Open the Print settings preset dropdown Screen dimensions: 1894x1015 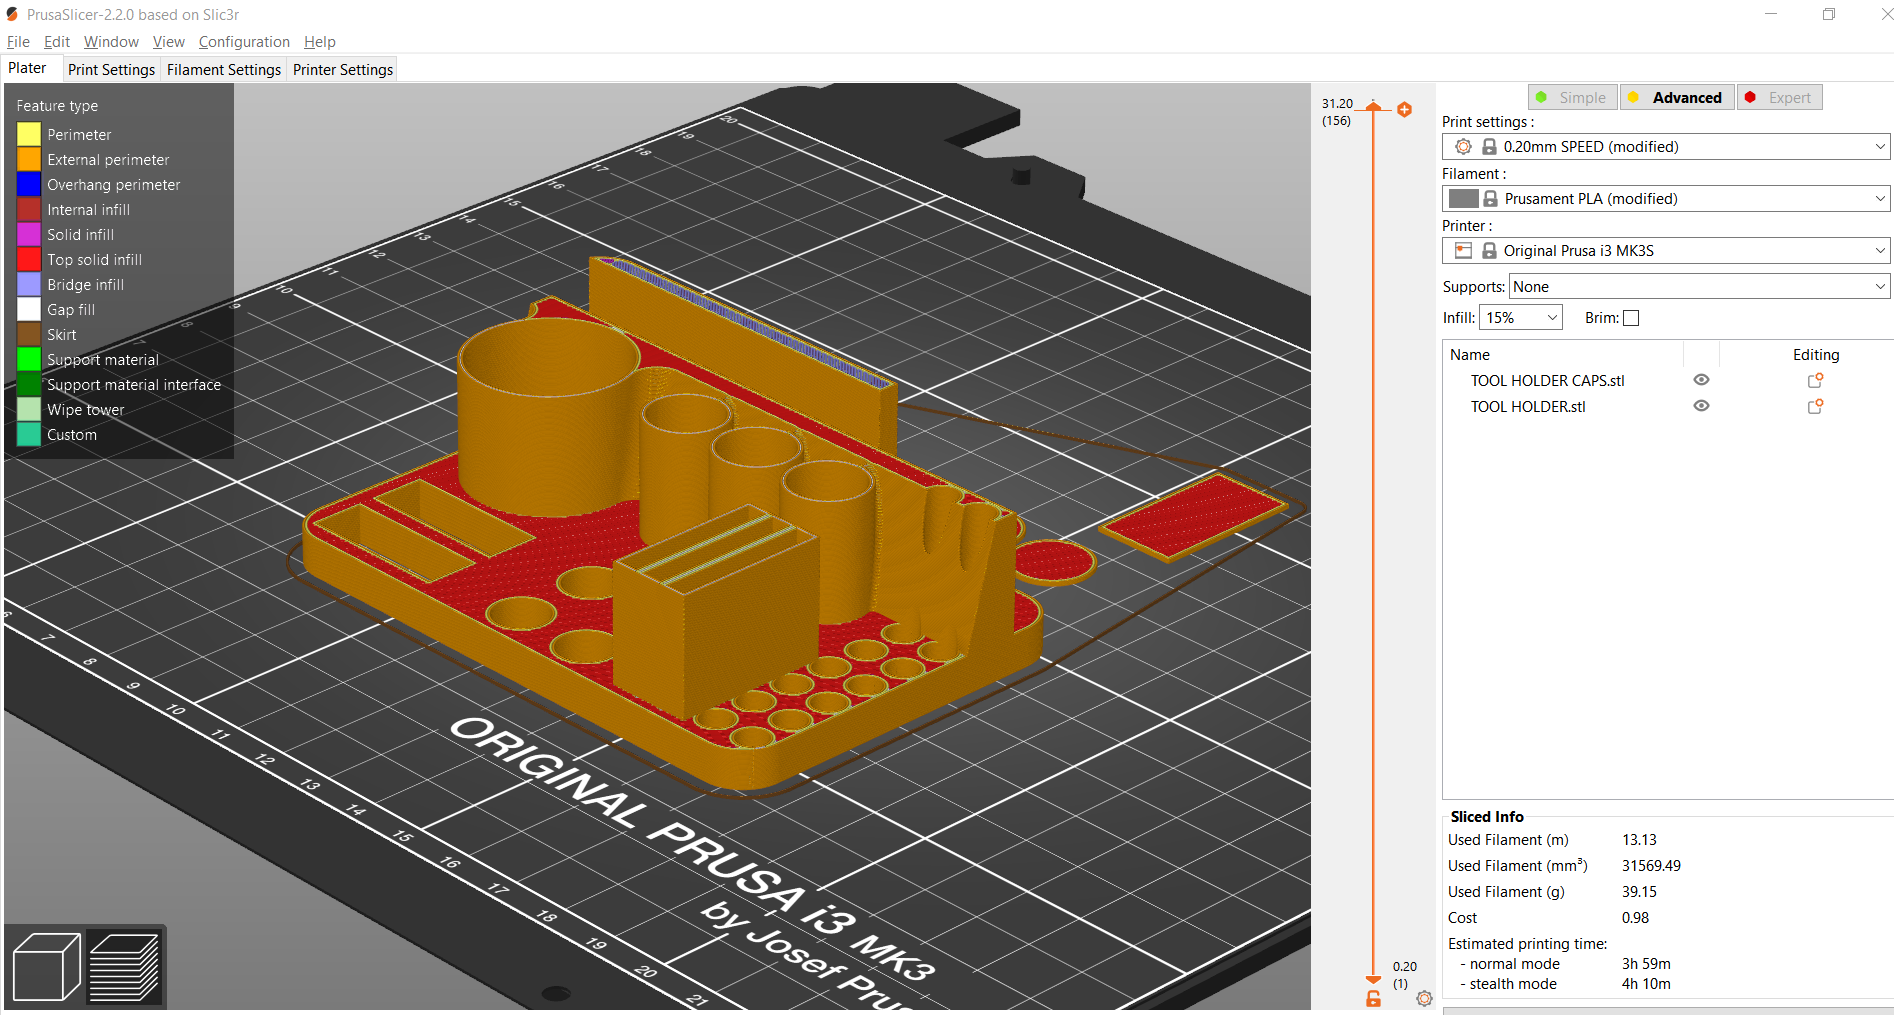coord(1880,147)
